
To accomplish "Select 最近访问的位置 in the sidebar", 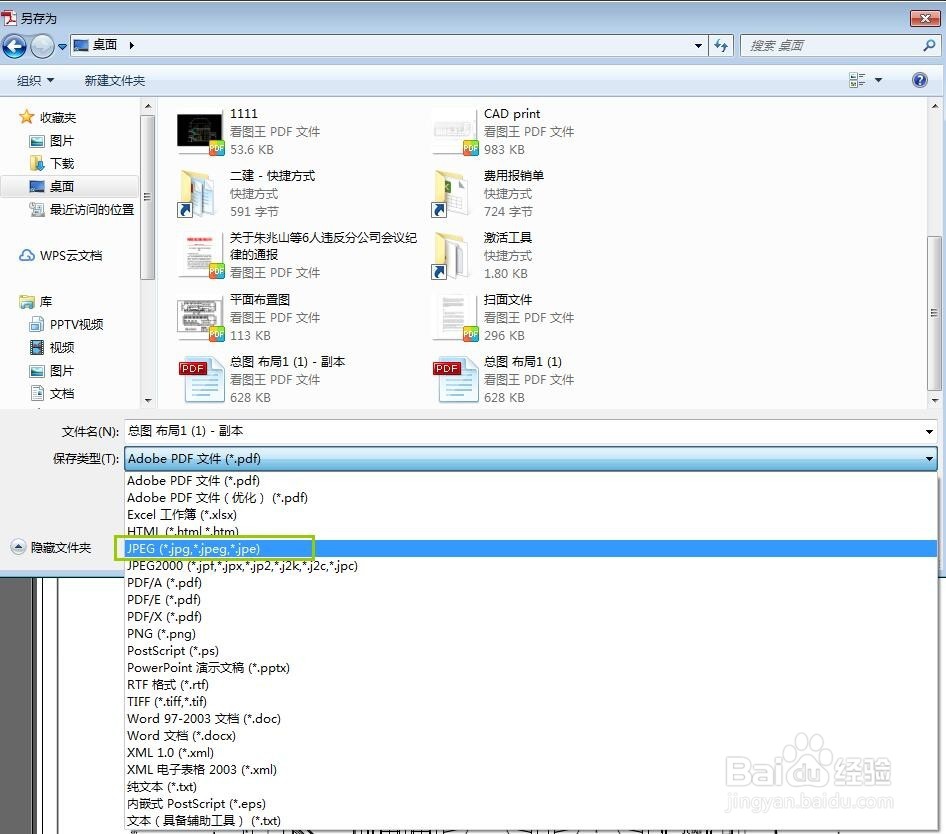I will pyautogui.click(x=83, y=209).
